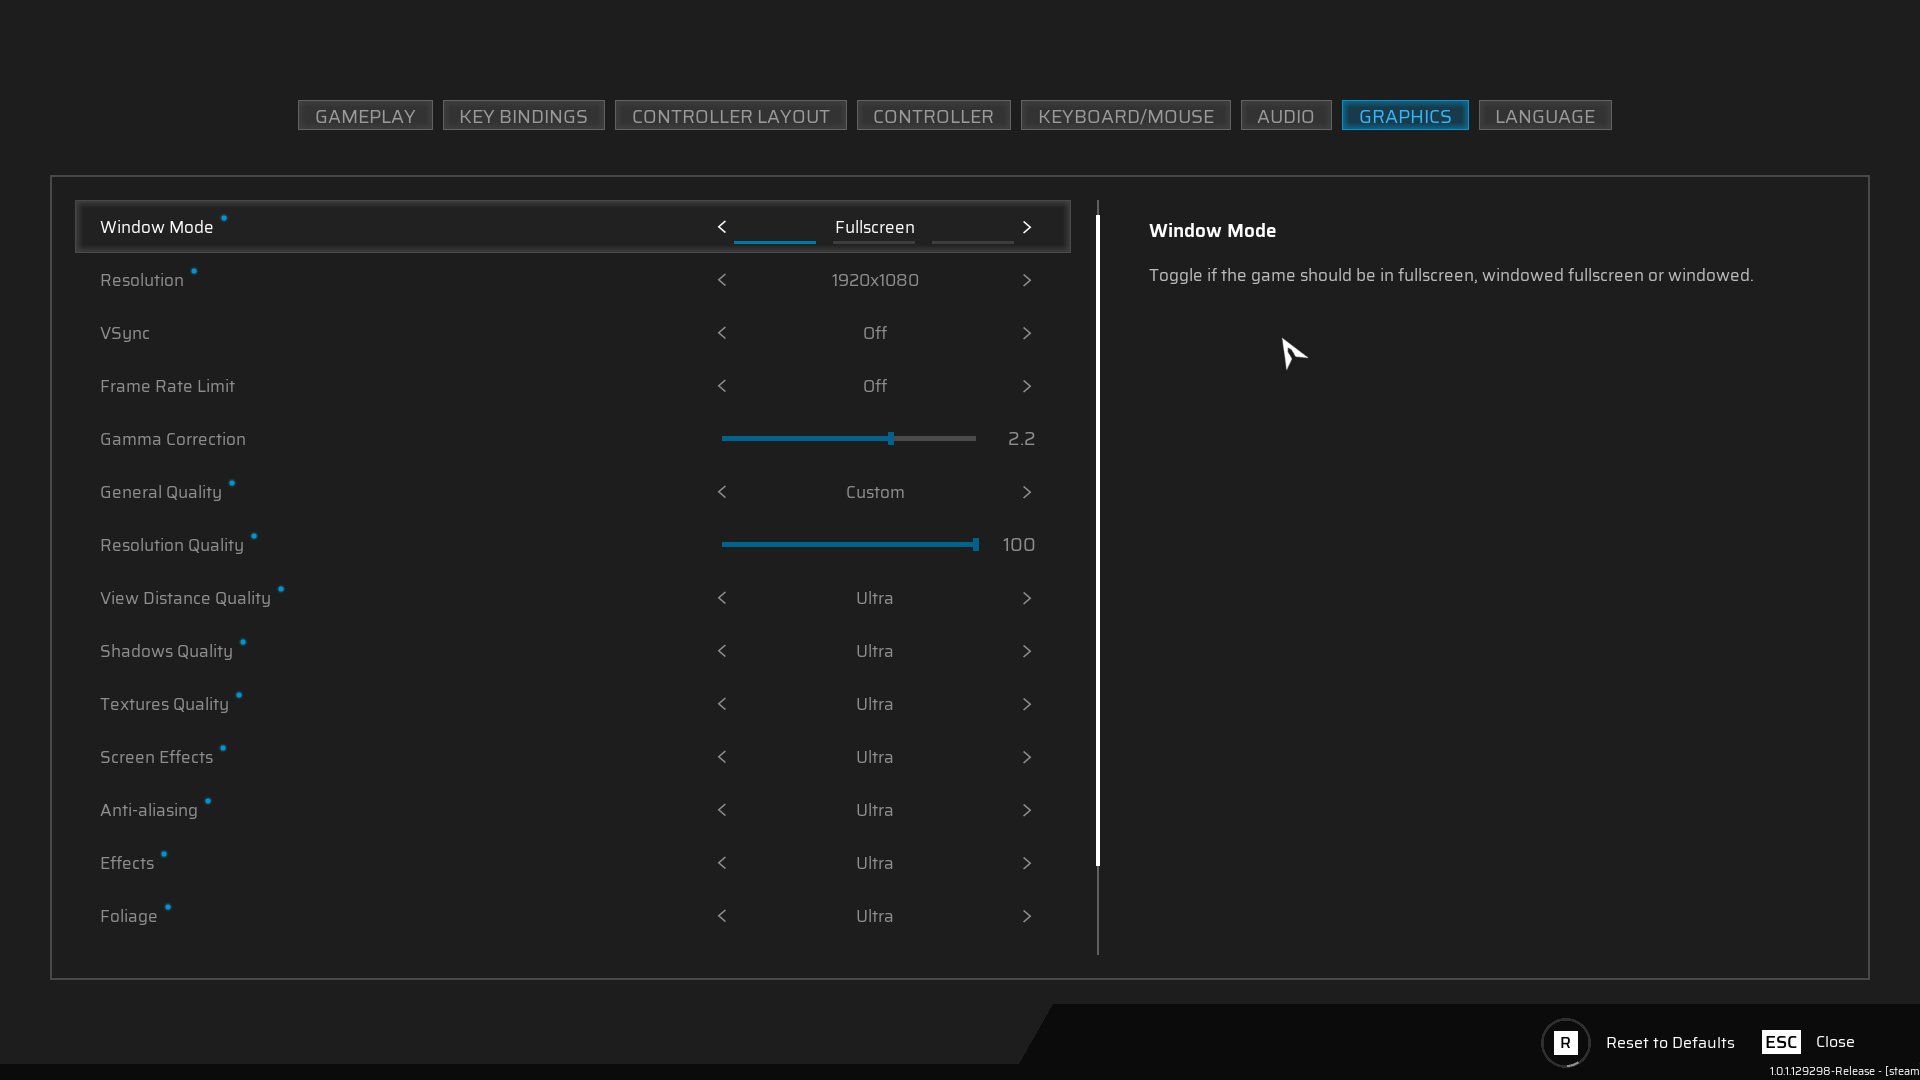Select the Audio tab
The height and width of the screenshot is (1080, 1920).
(x=1285, y=116)
